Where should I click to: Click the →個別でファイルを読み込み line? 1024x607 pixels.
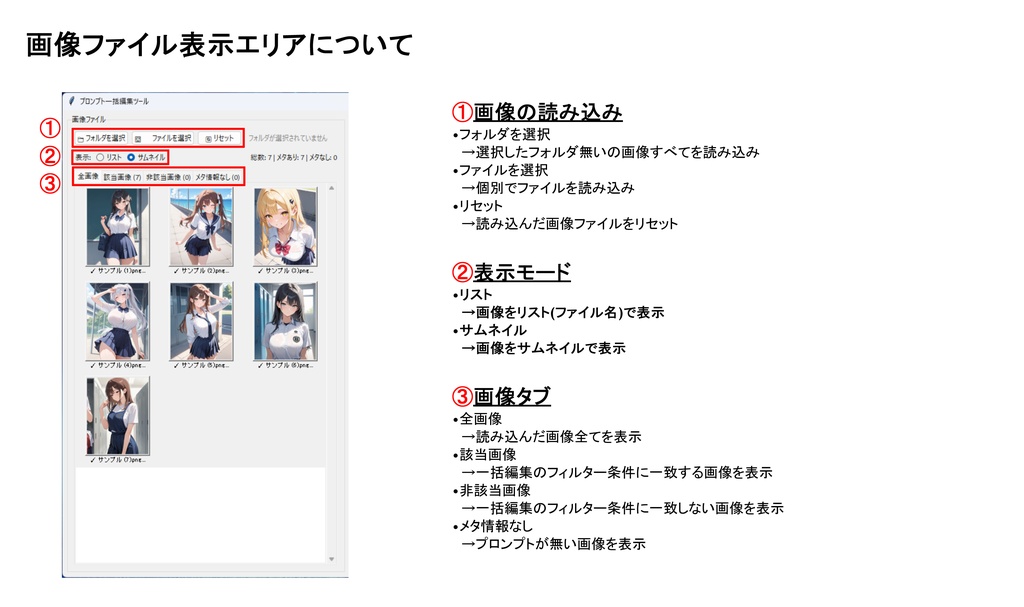point(547,188)
